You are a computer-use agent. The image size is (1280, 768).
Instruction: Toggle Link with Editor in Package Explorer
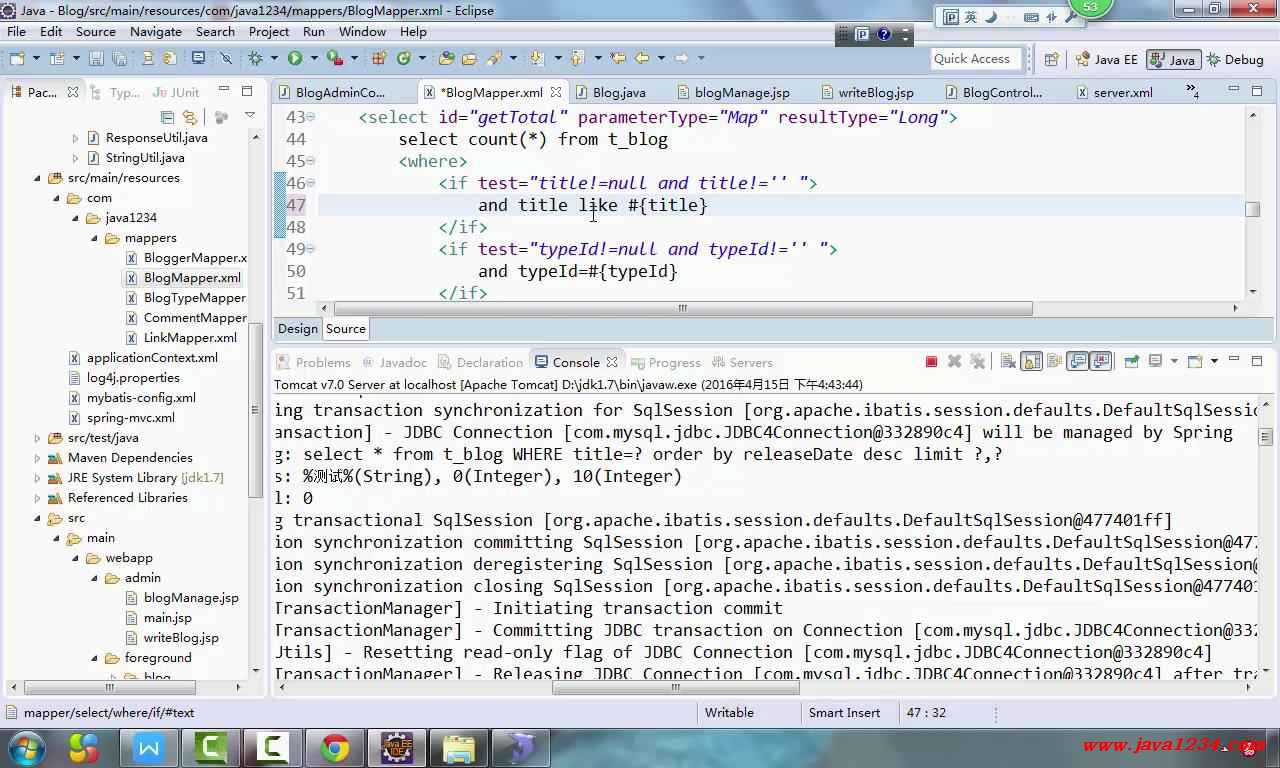(x=189, y=117)
